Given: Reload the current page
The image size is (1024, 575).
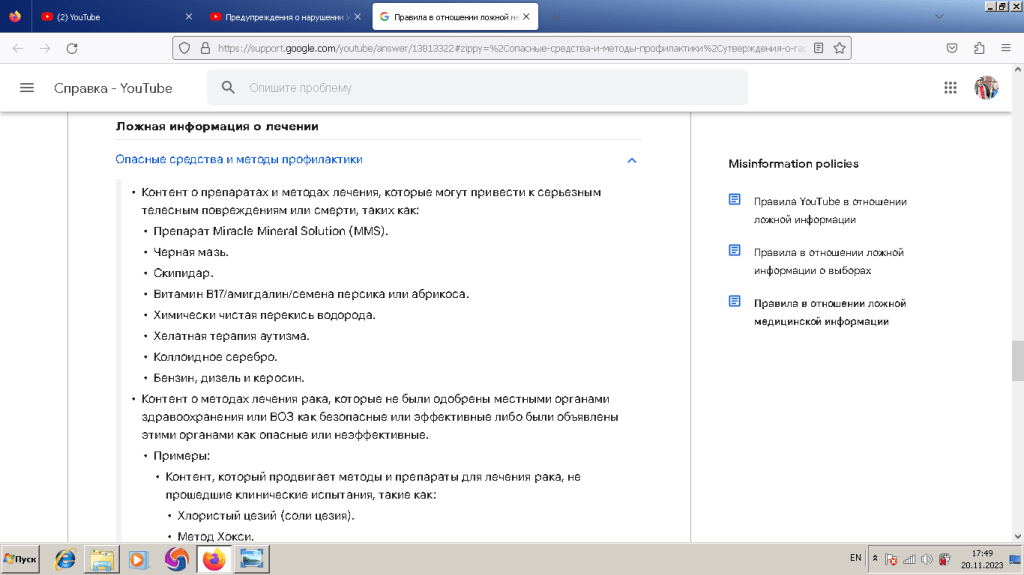Looking at the screenshot, I should click(72, 48).
